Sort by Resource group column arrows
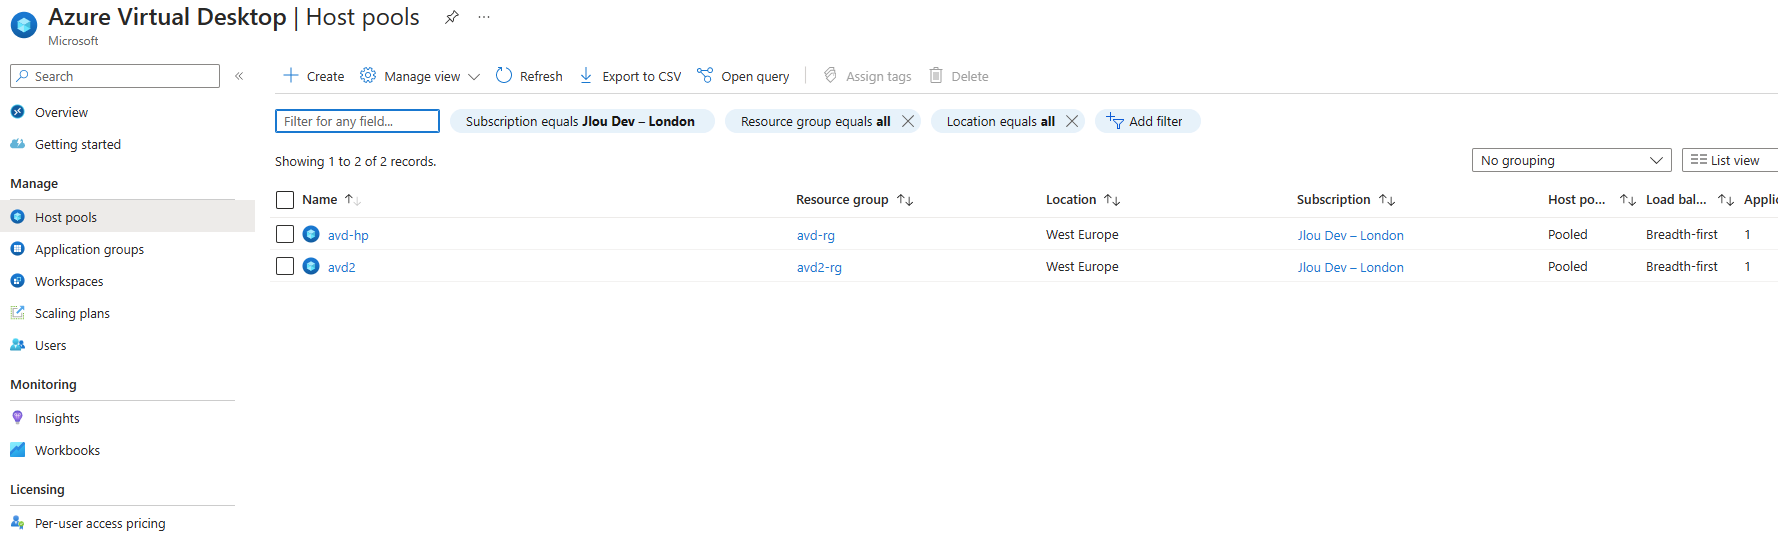The width and height of the screenshot is (1778, 541). (905, 200)
